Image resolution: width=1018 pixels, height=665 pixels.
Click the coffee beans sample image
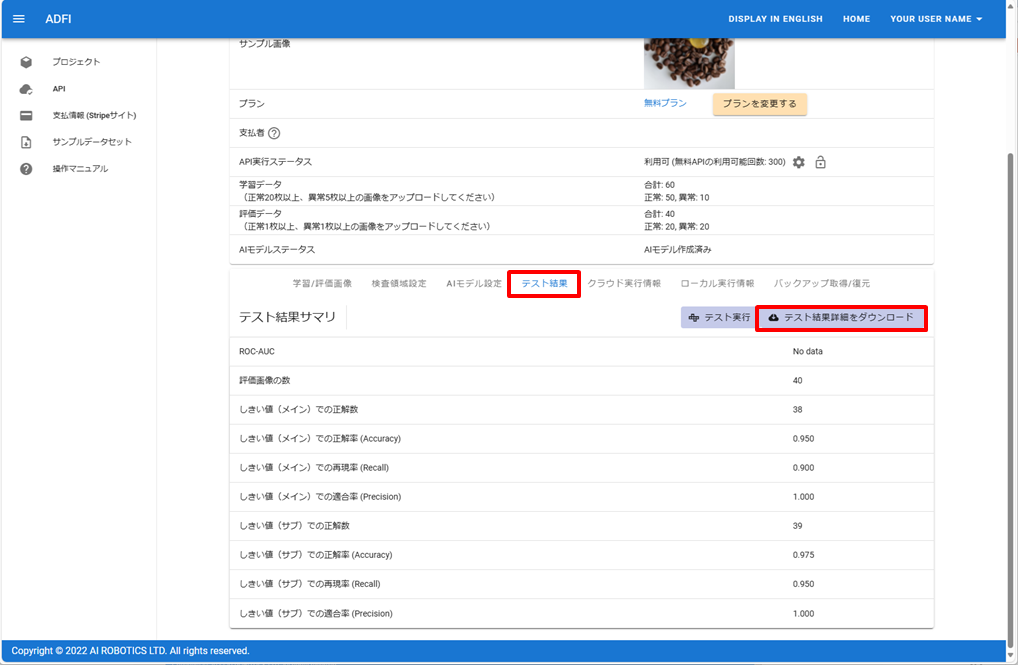[689, 64]
